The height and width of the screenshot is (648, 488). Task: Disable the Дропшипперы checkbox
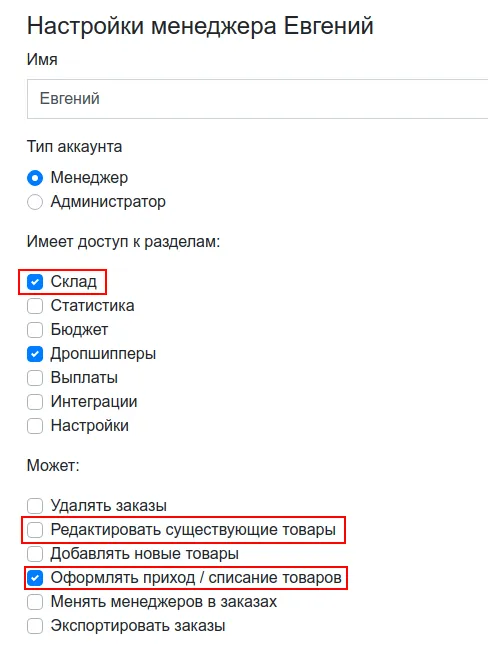35,354
